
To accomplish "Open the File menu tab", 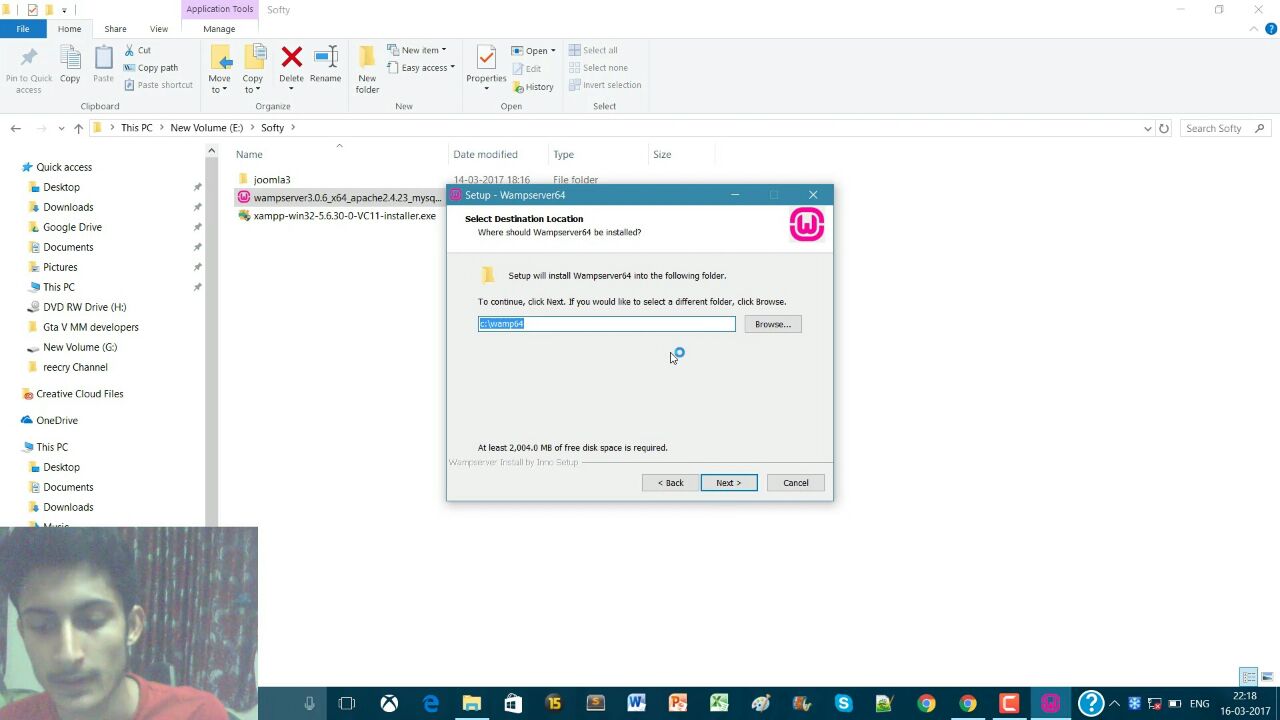I will click(22, 29).
